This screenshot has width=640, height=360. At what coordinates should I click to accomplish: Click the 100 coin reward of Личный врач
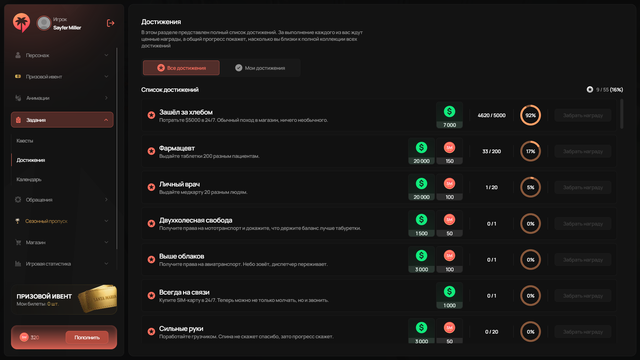pos(449,187)
